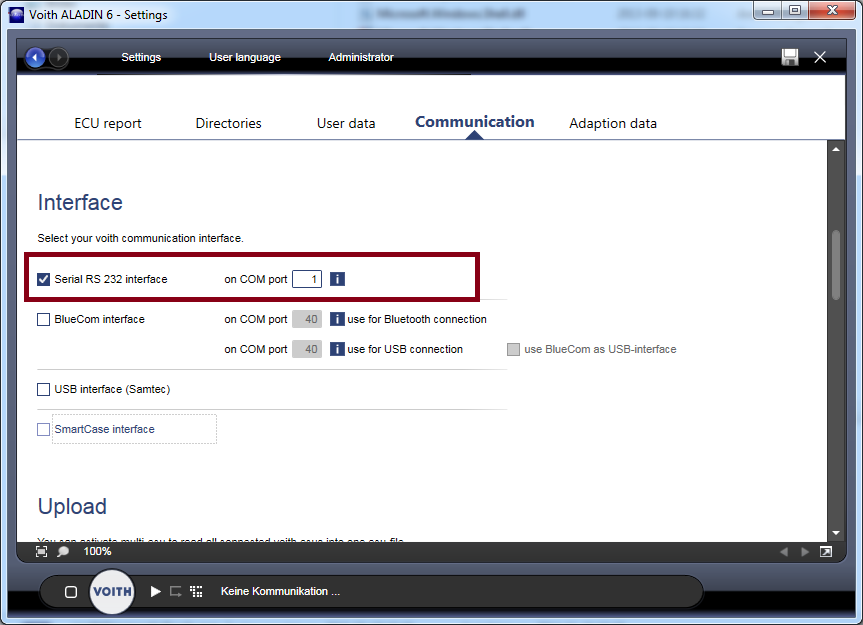Open info icon for USB connection
Viewport: 863px width, 625px height.
337,349
